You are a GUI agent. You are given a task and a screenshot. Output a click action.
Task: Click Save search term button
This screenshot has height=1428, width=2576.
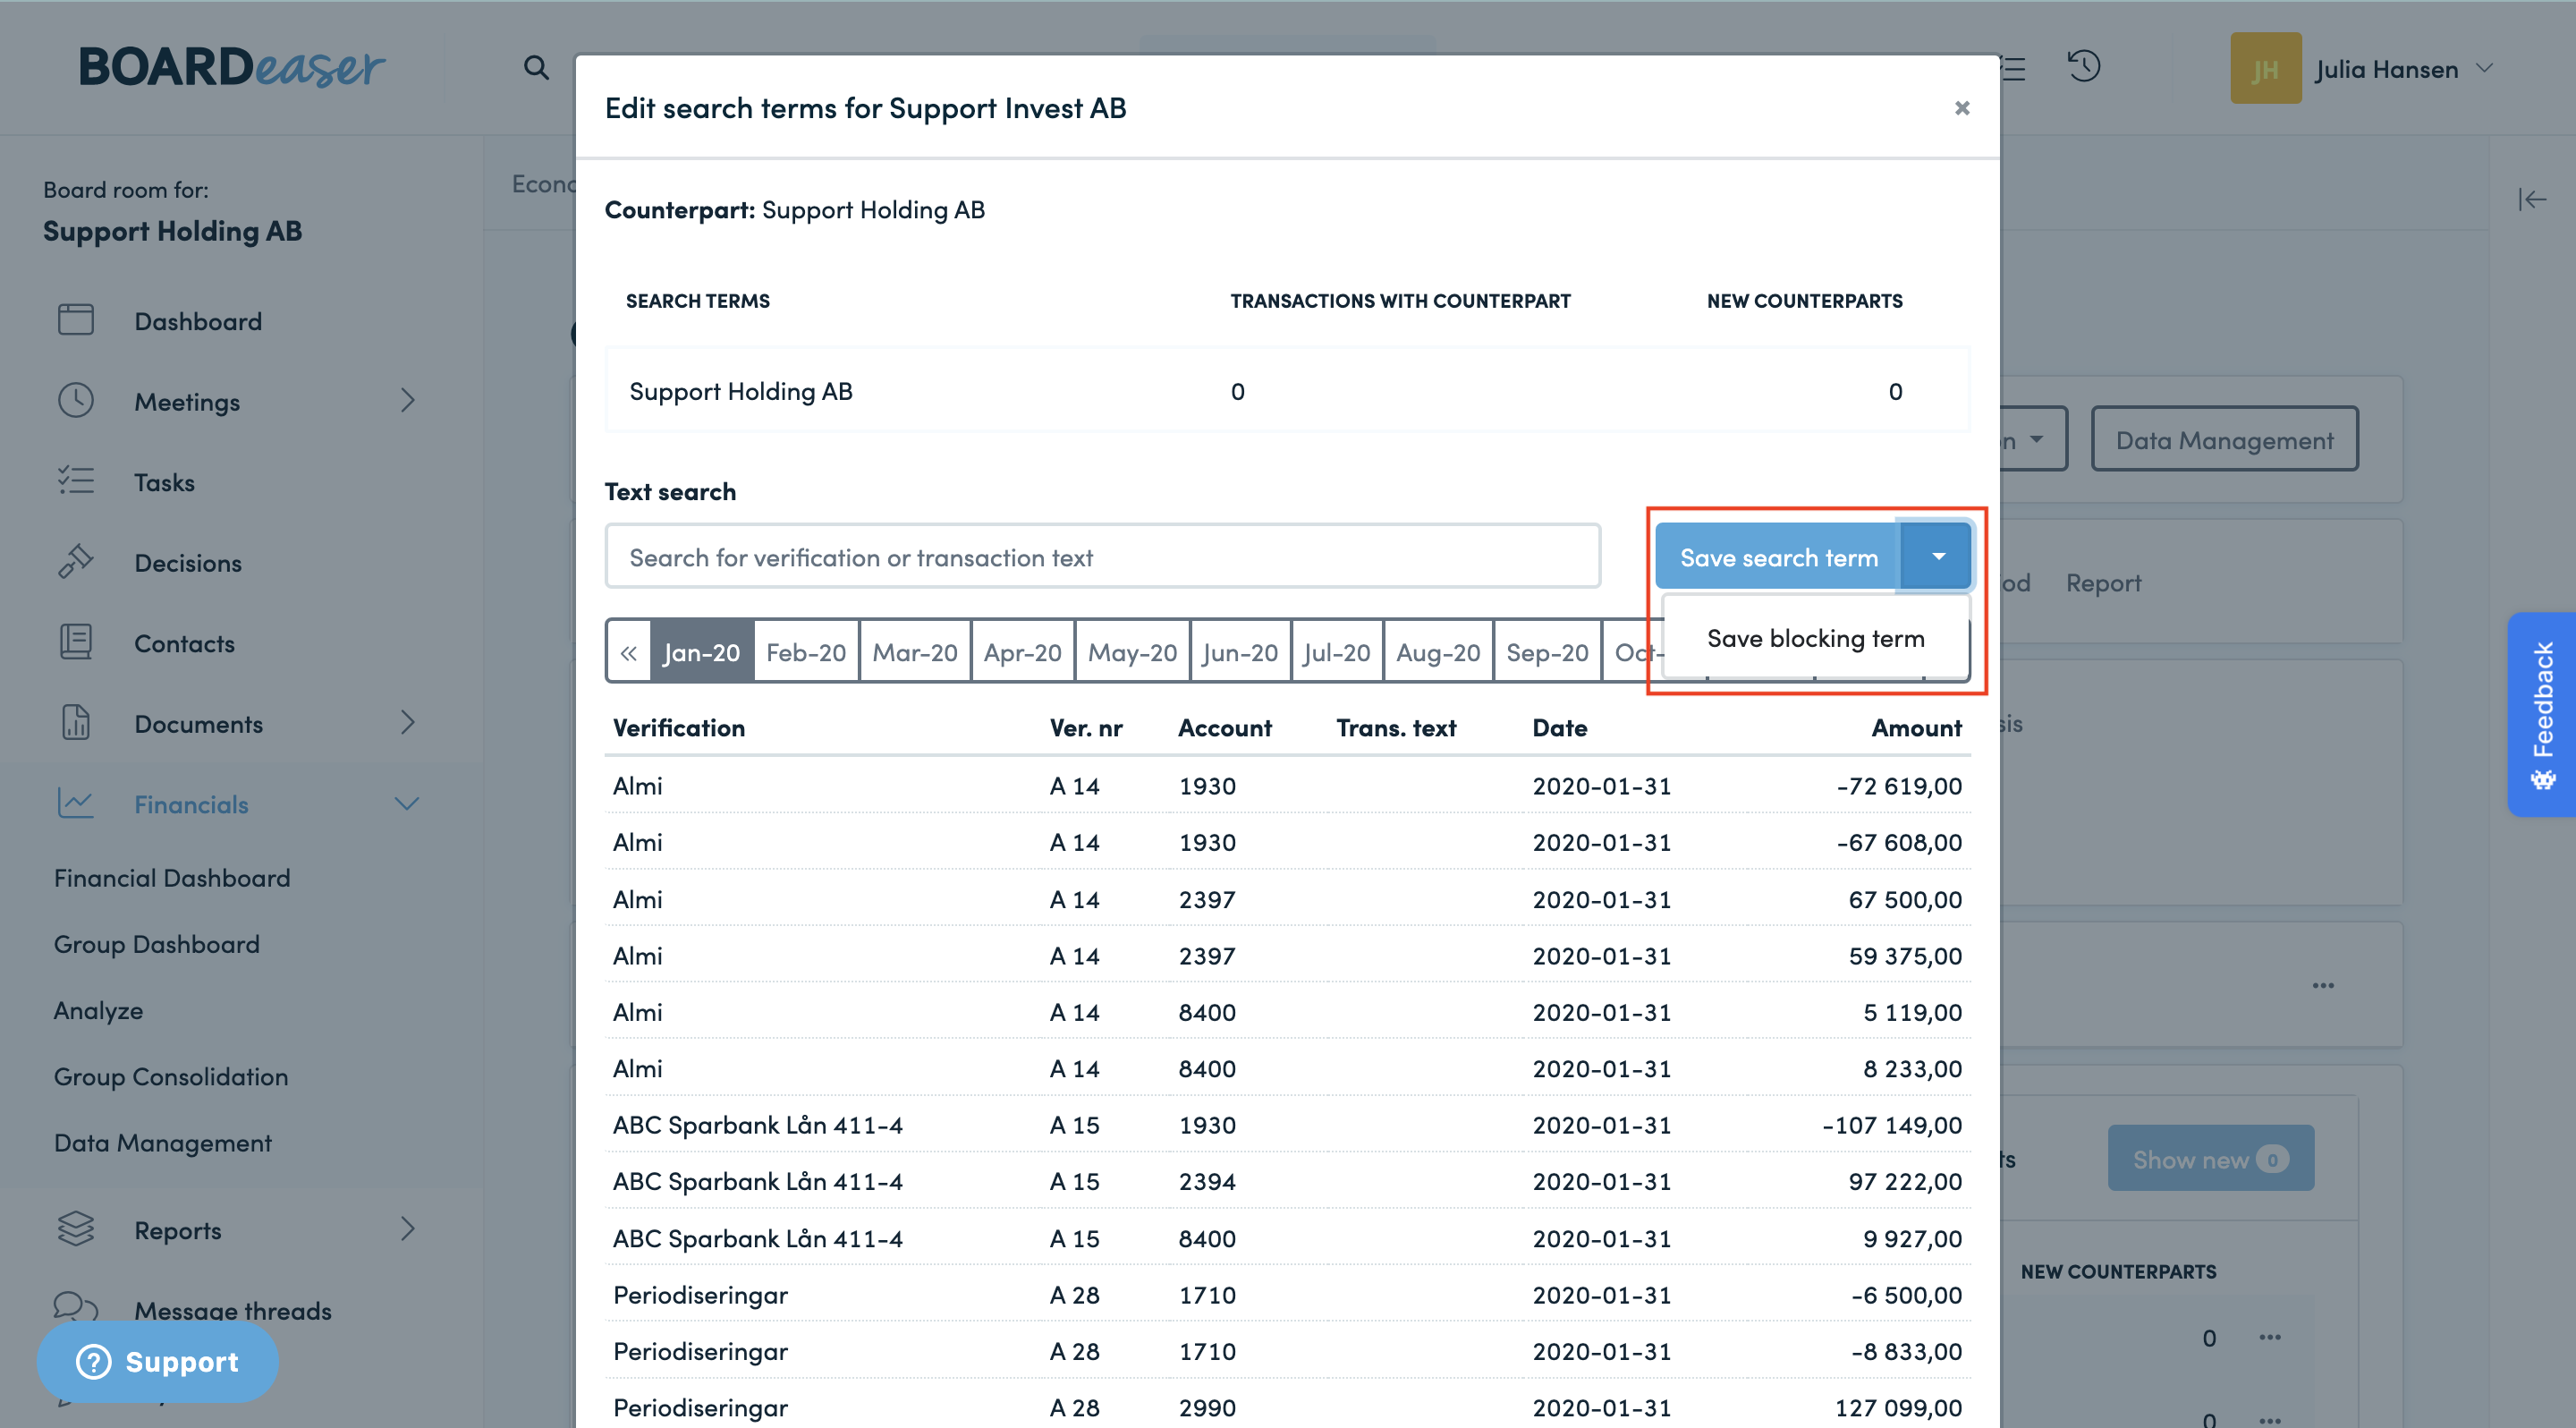pyautogui.click(x=1778, y=557)
